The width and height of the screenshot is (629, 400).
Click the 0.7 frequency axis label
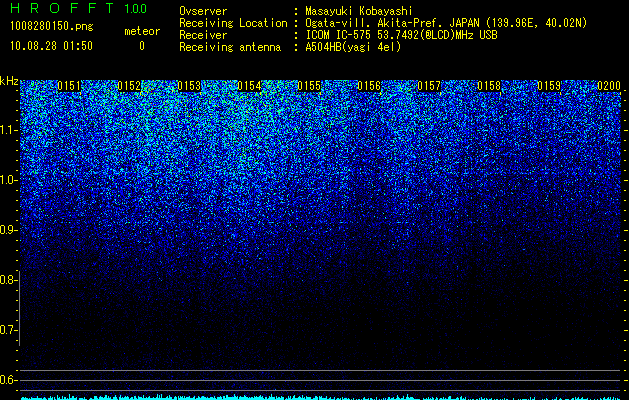click(x=9, y=330)
